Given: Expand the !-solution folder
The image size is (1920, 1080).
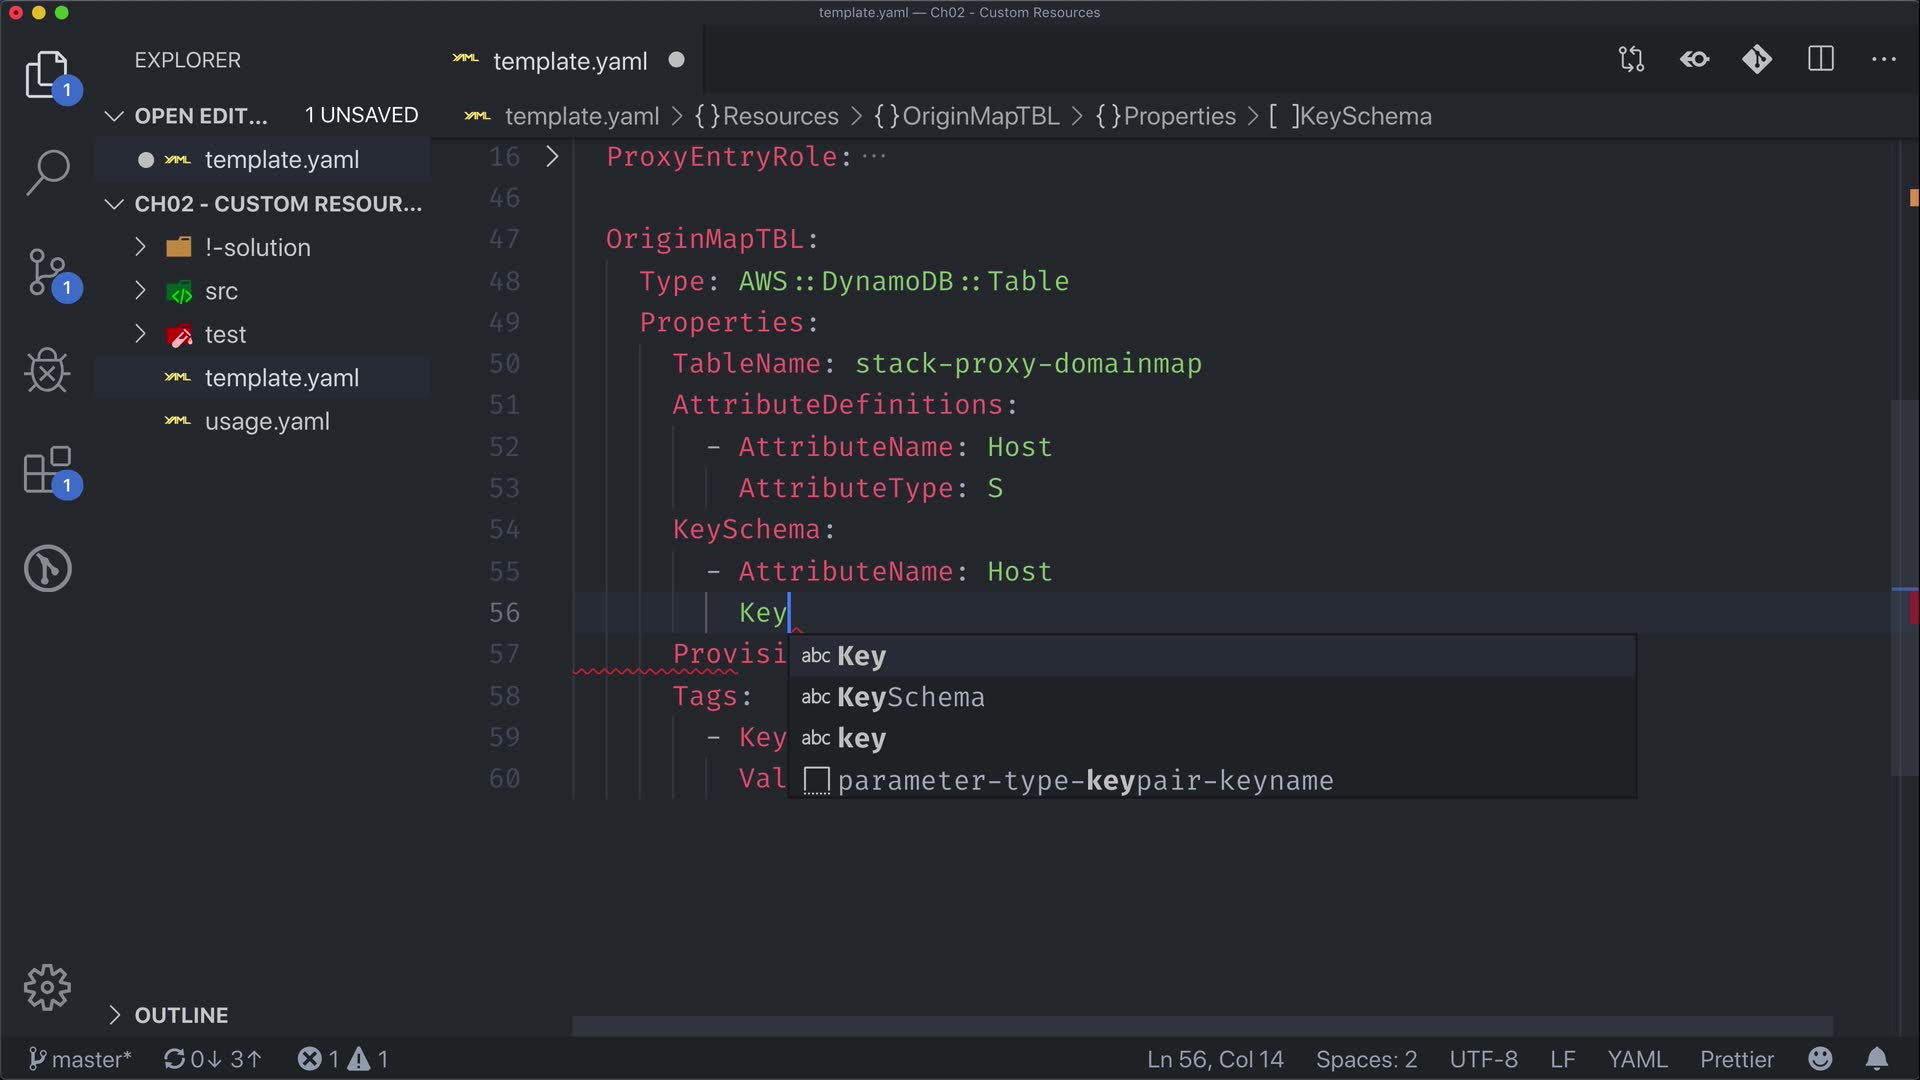Looking at the screenshot, I should (257, 247).
